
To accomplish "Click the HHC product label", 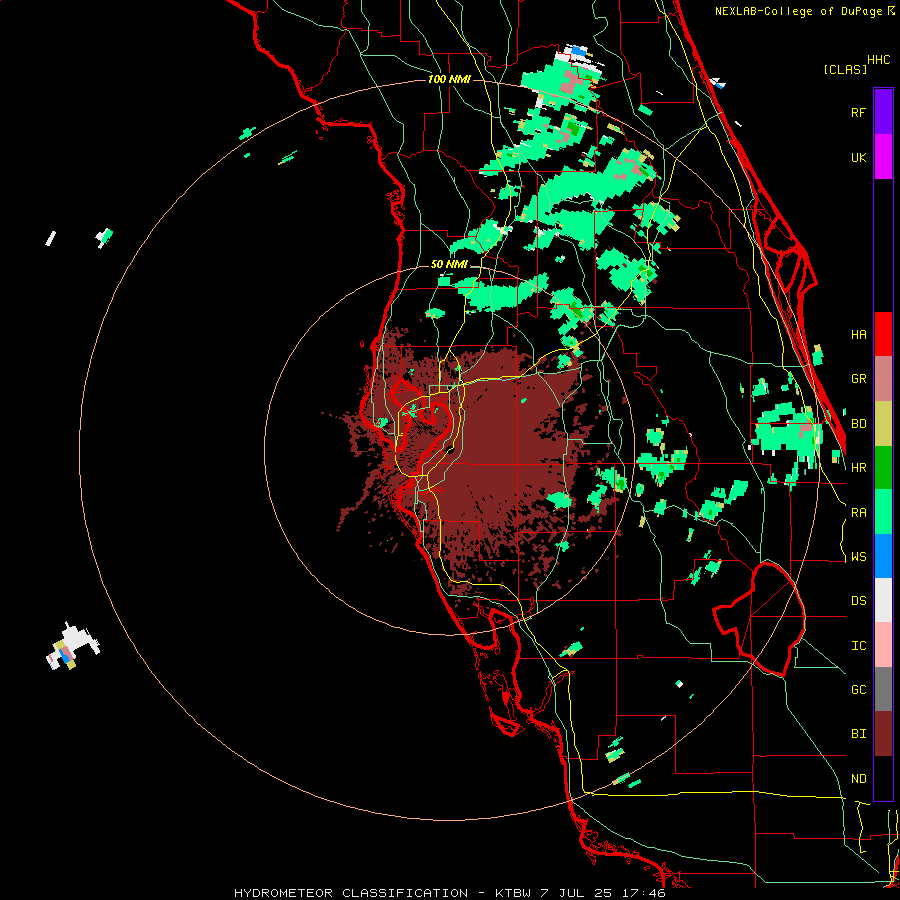I will point(879,60).
